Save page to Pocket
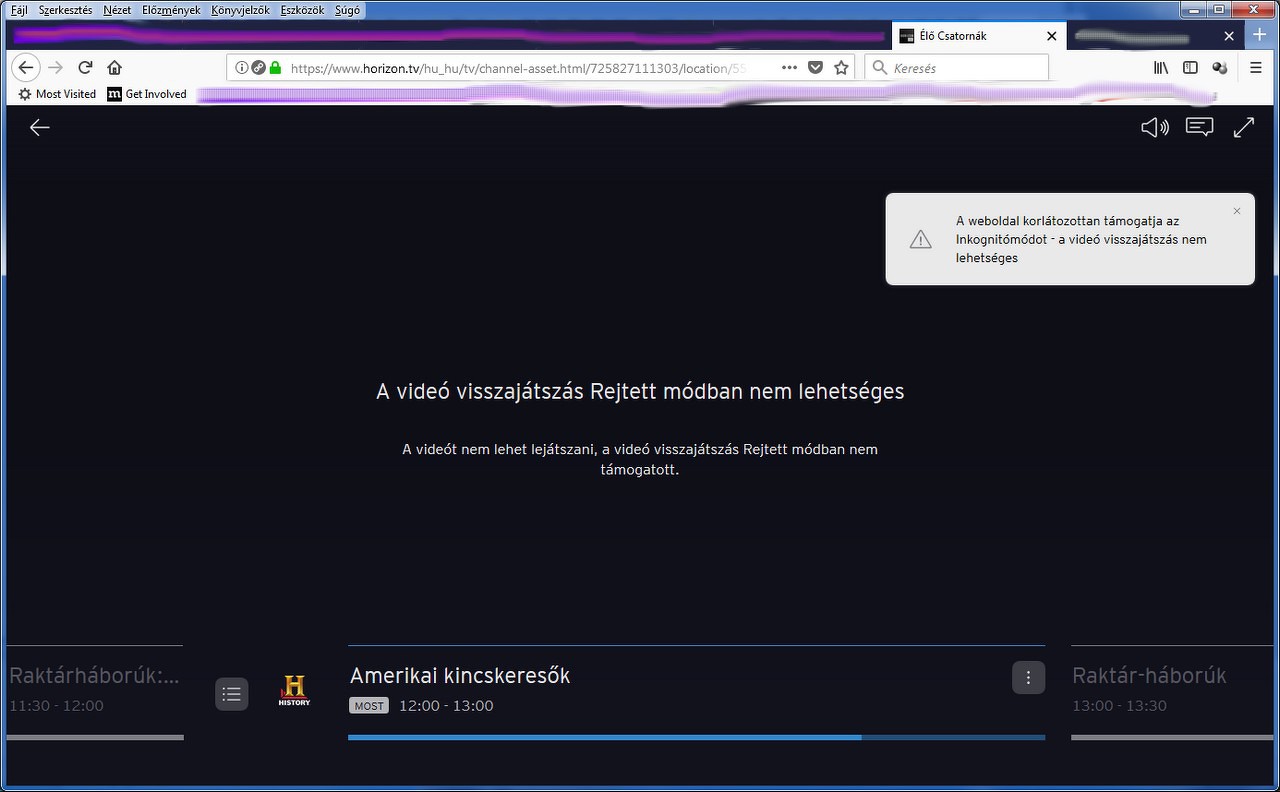This screenshot has width=1280, height=792. tap(815, 68)
